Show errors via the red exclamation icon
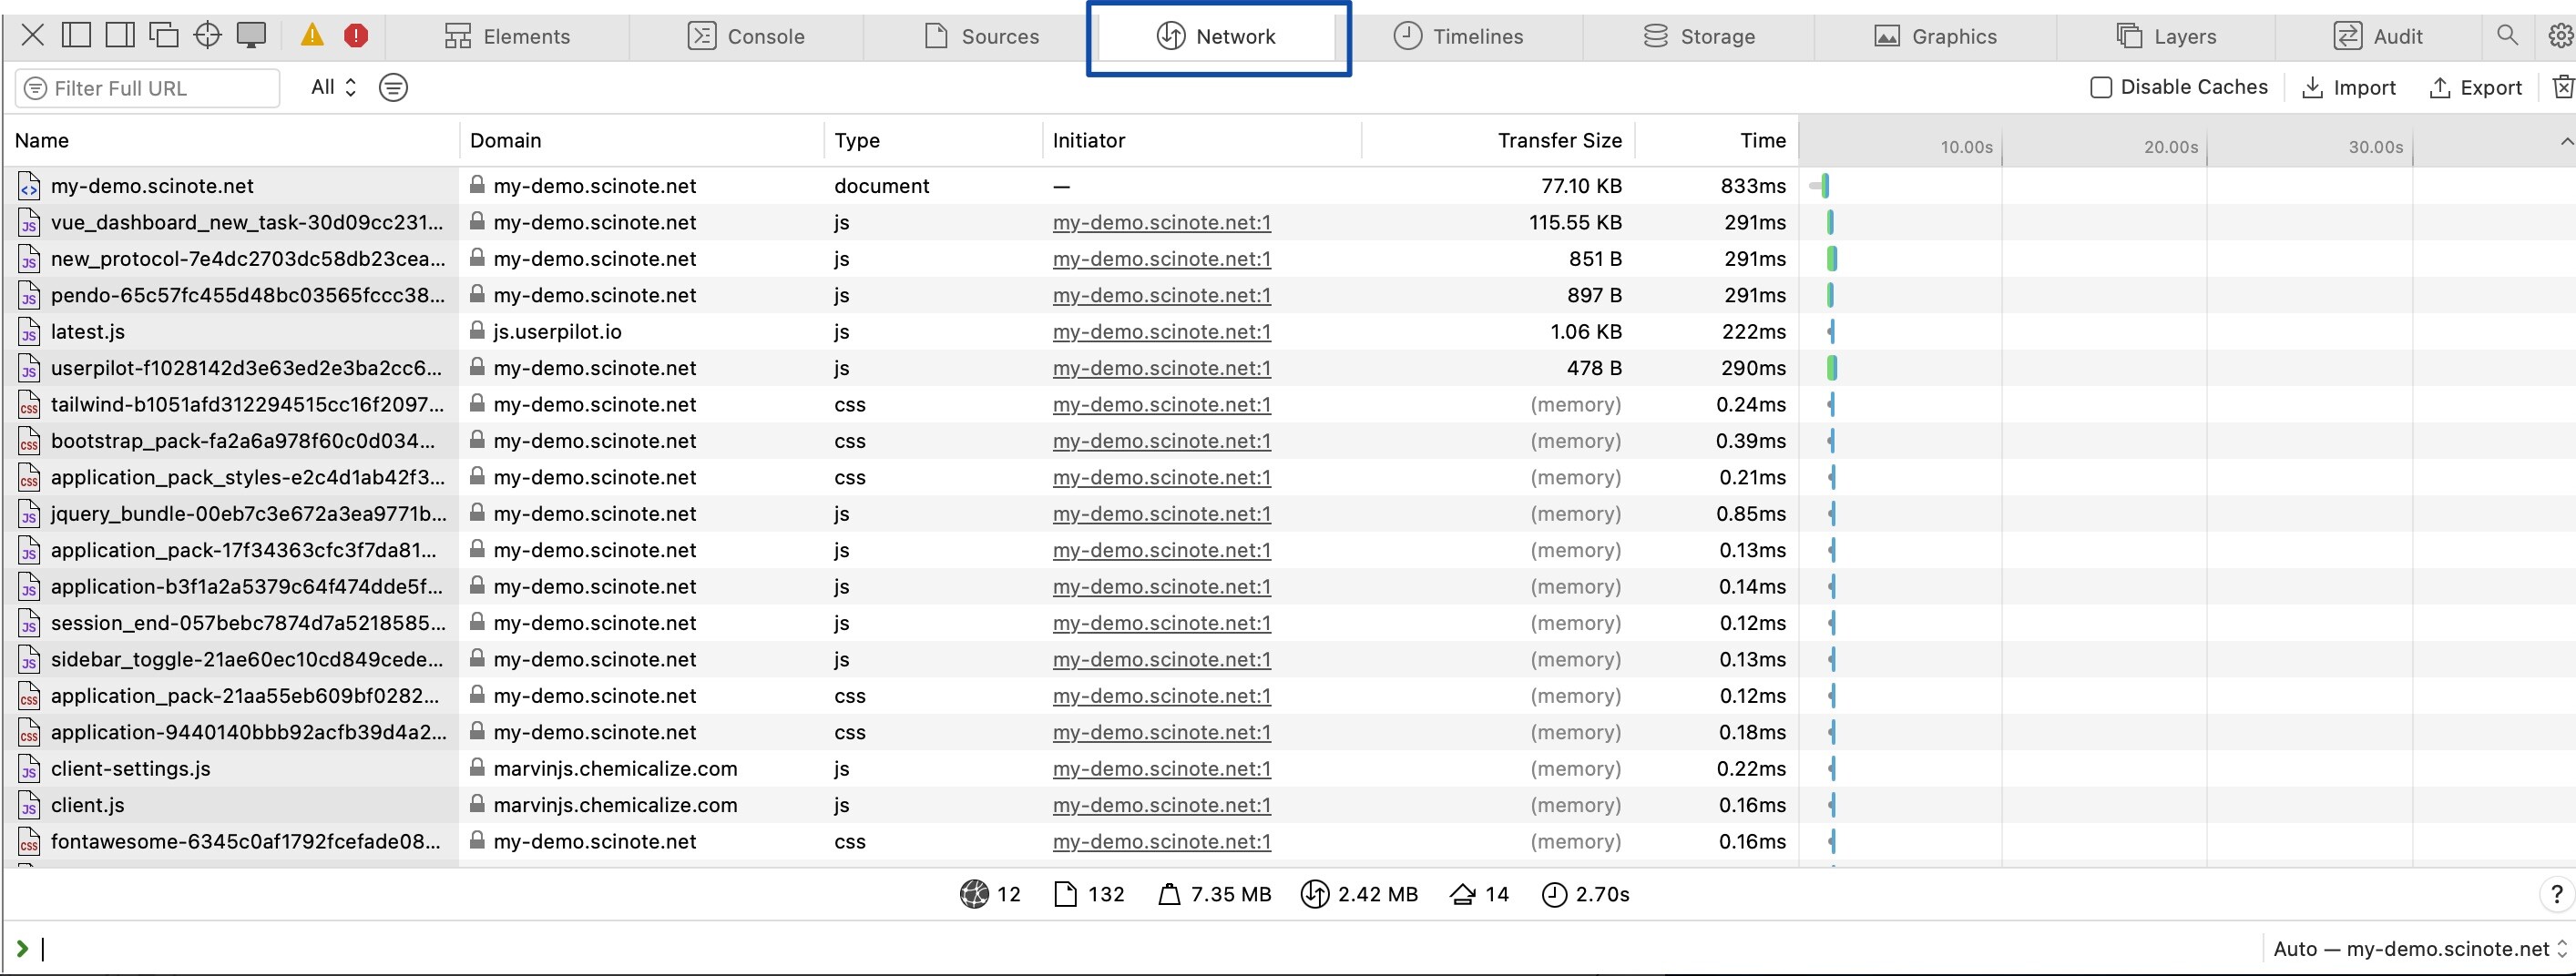 (356, 36)
